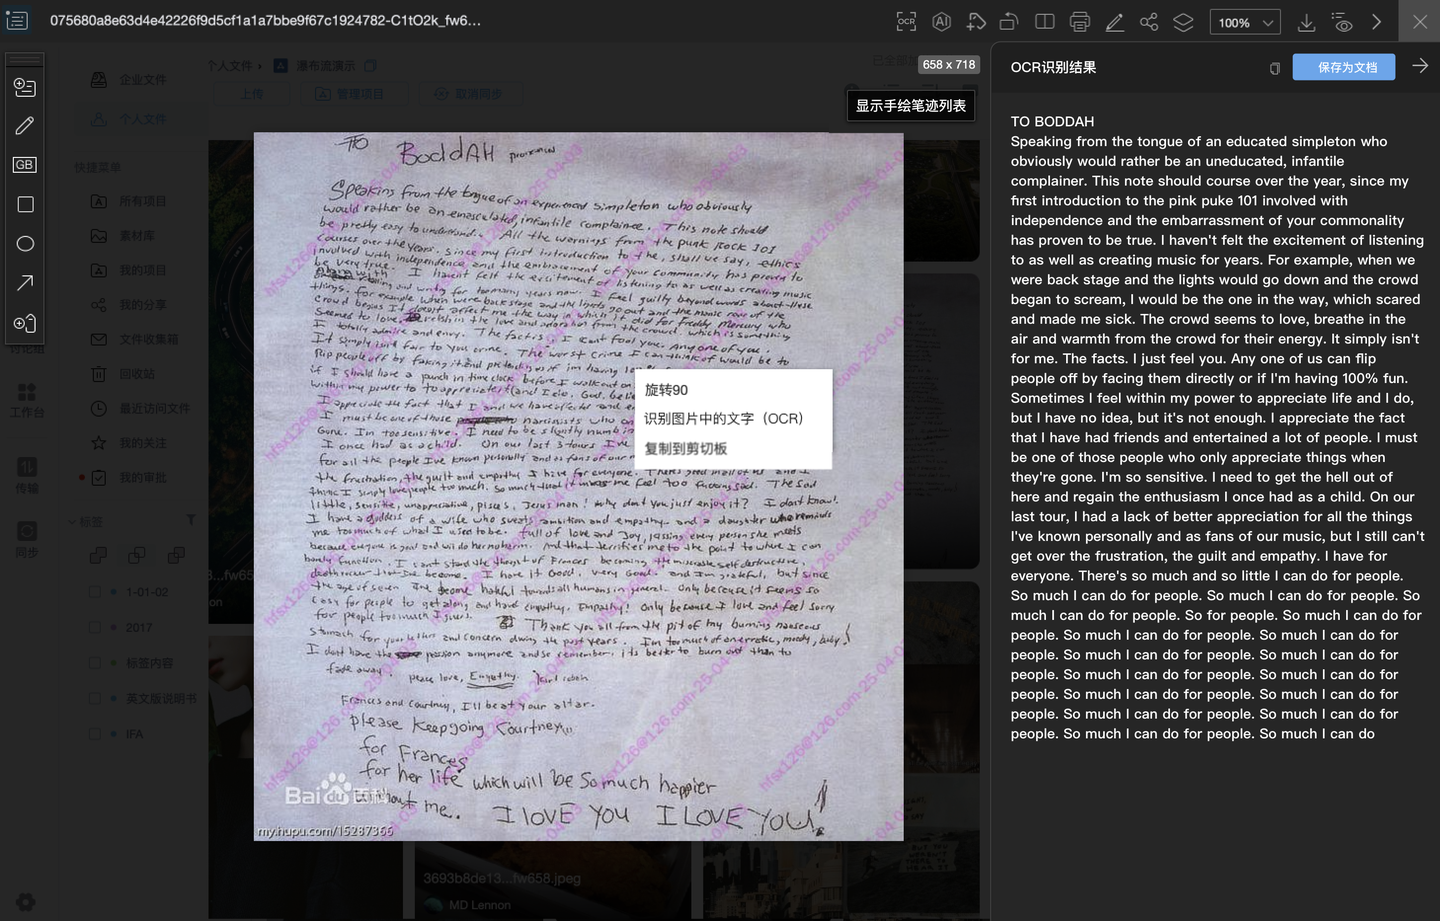
Task: Choose 旋转90 from the context menu
Action: [x=666, y=390]
